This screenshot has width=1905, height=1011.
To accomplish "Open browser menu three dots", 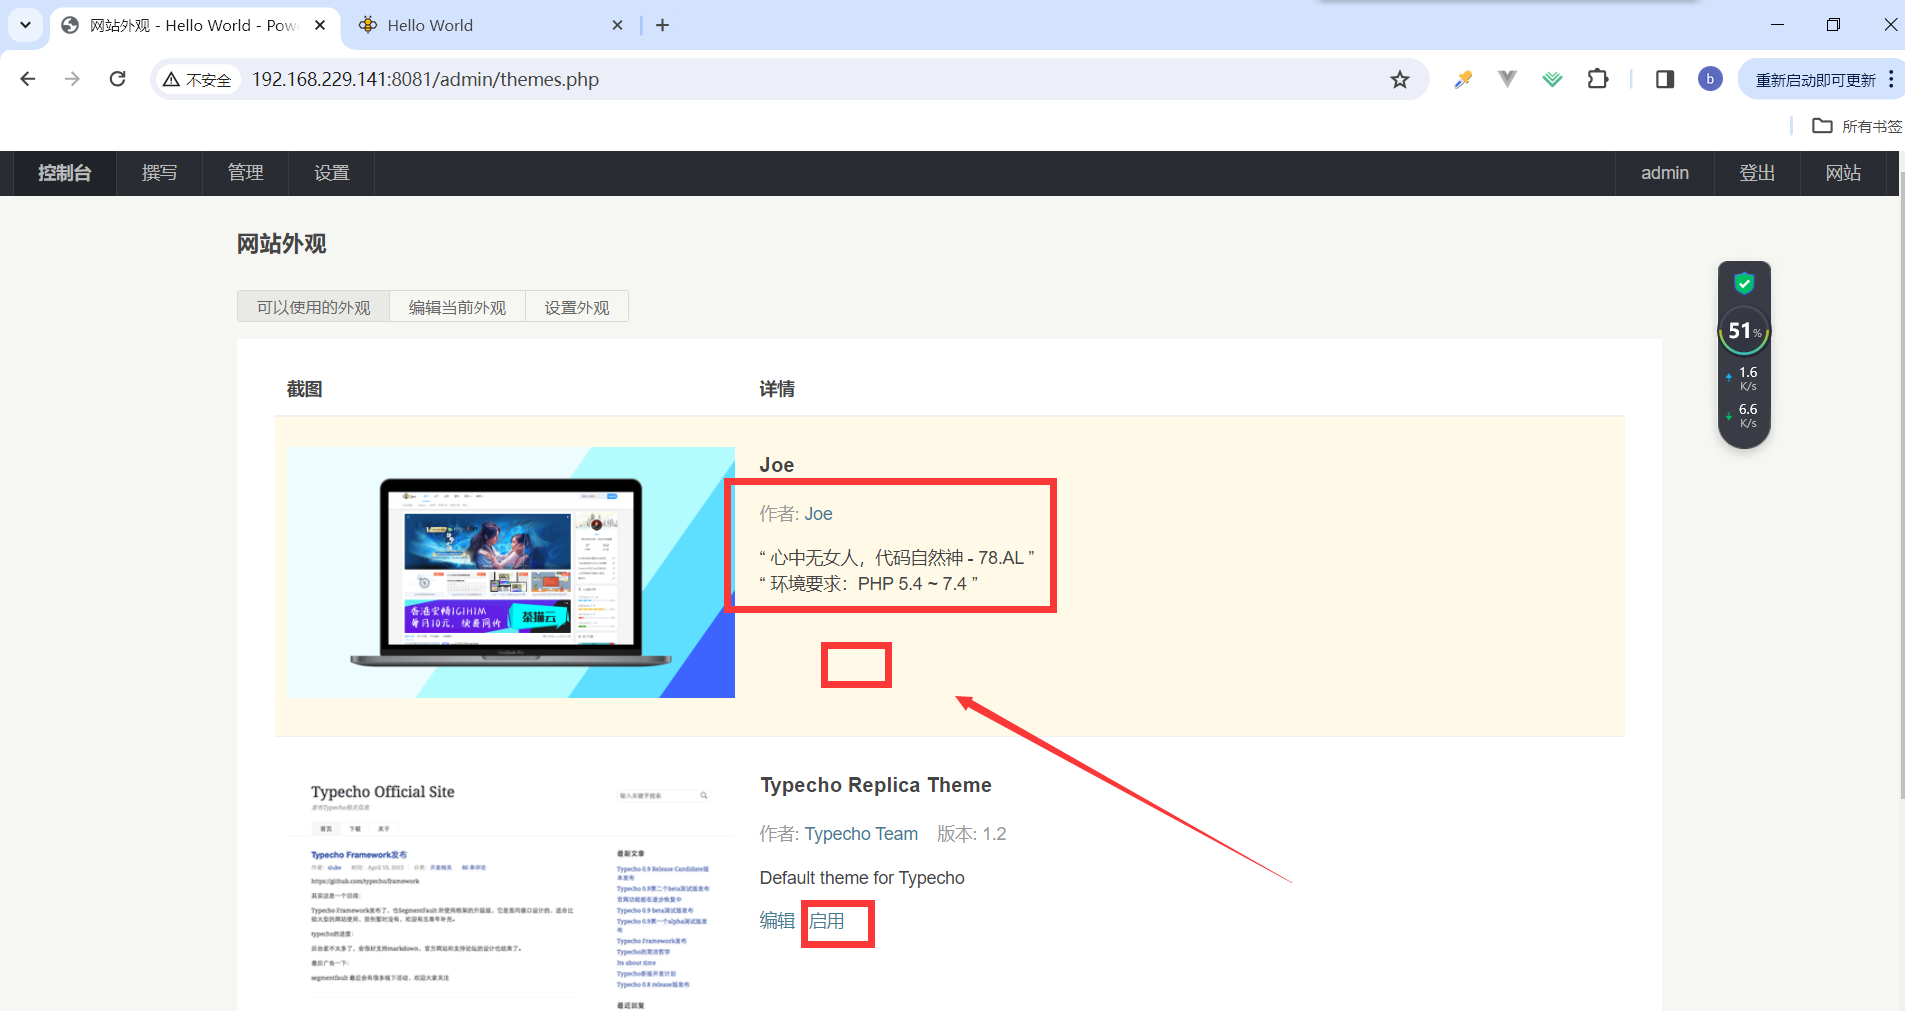I will tap(1891, 79).
